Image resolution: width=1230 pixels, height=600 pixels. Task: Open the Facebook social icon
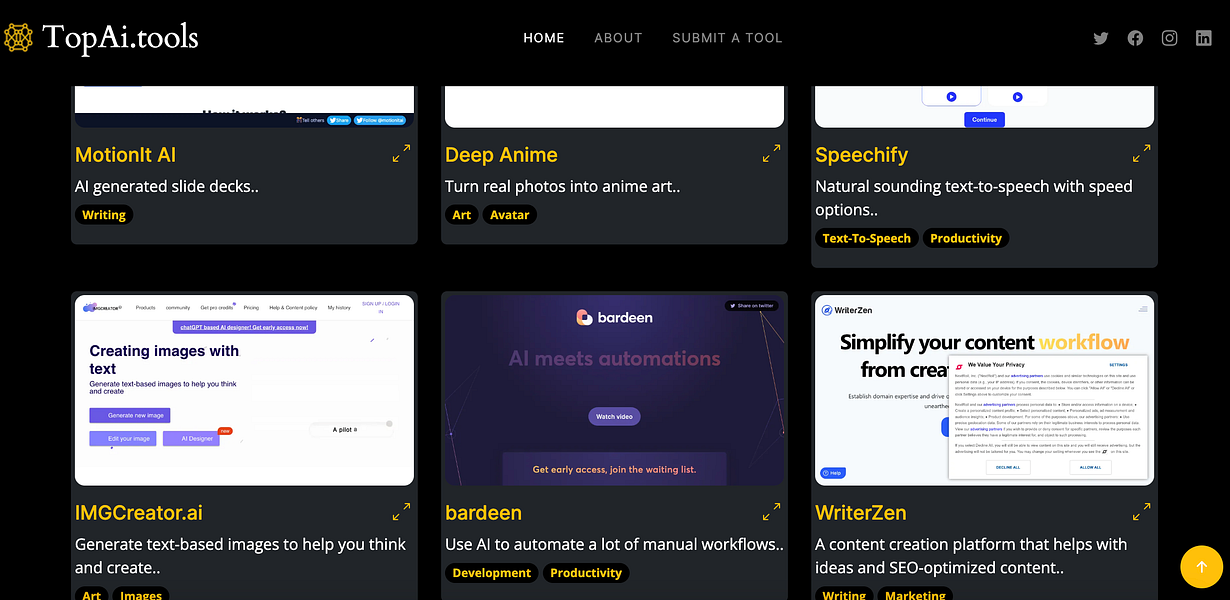[1135, 38]
